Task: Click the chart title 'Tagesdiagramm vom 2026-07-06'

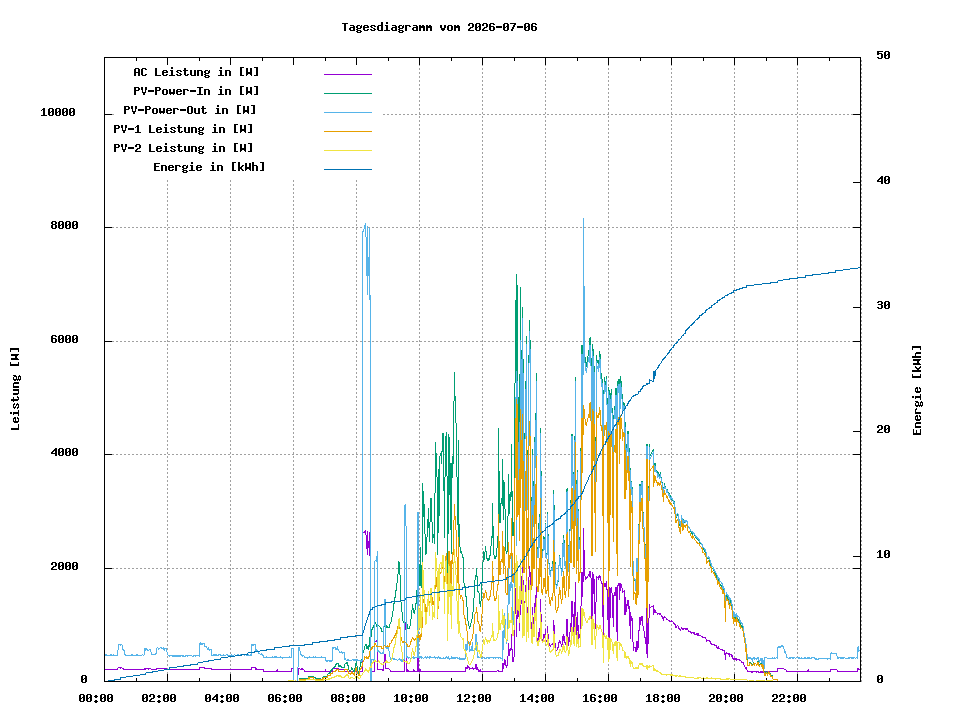Action: (439, 28)
